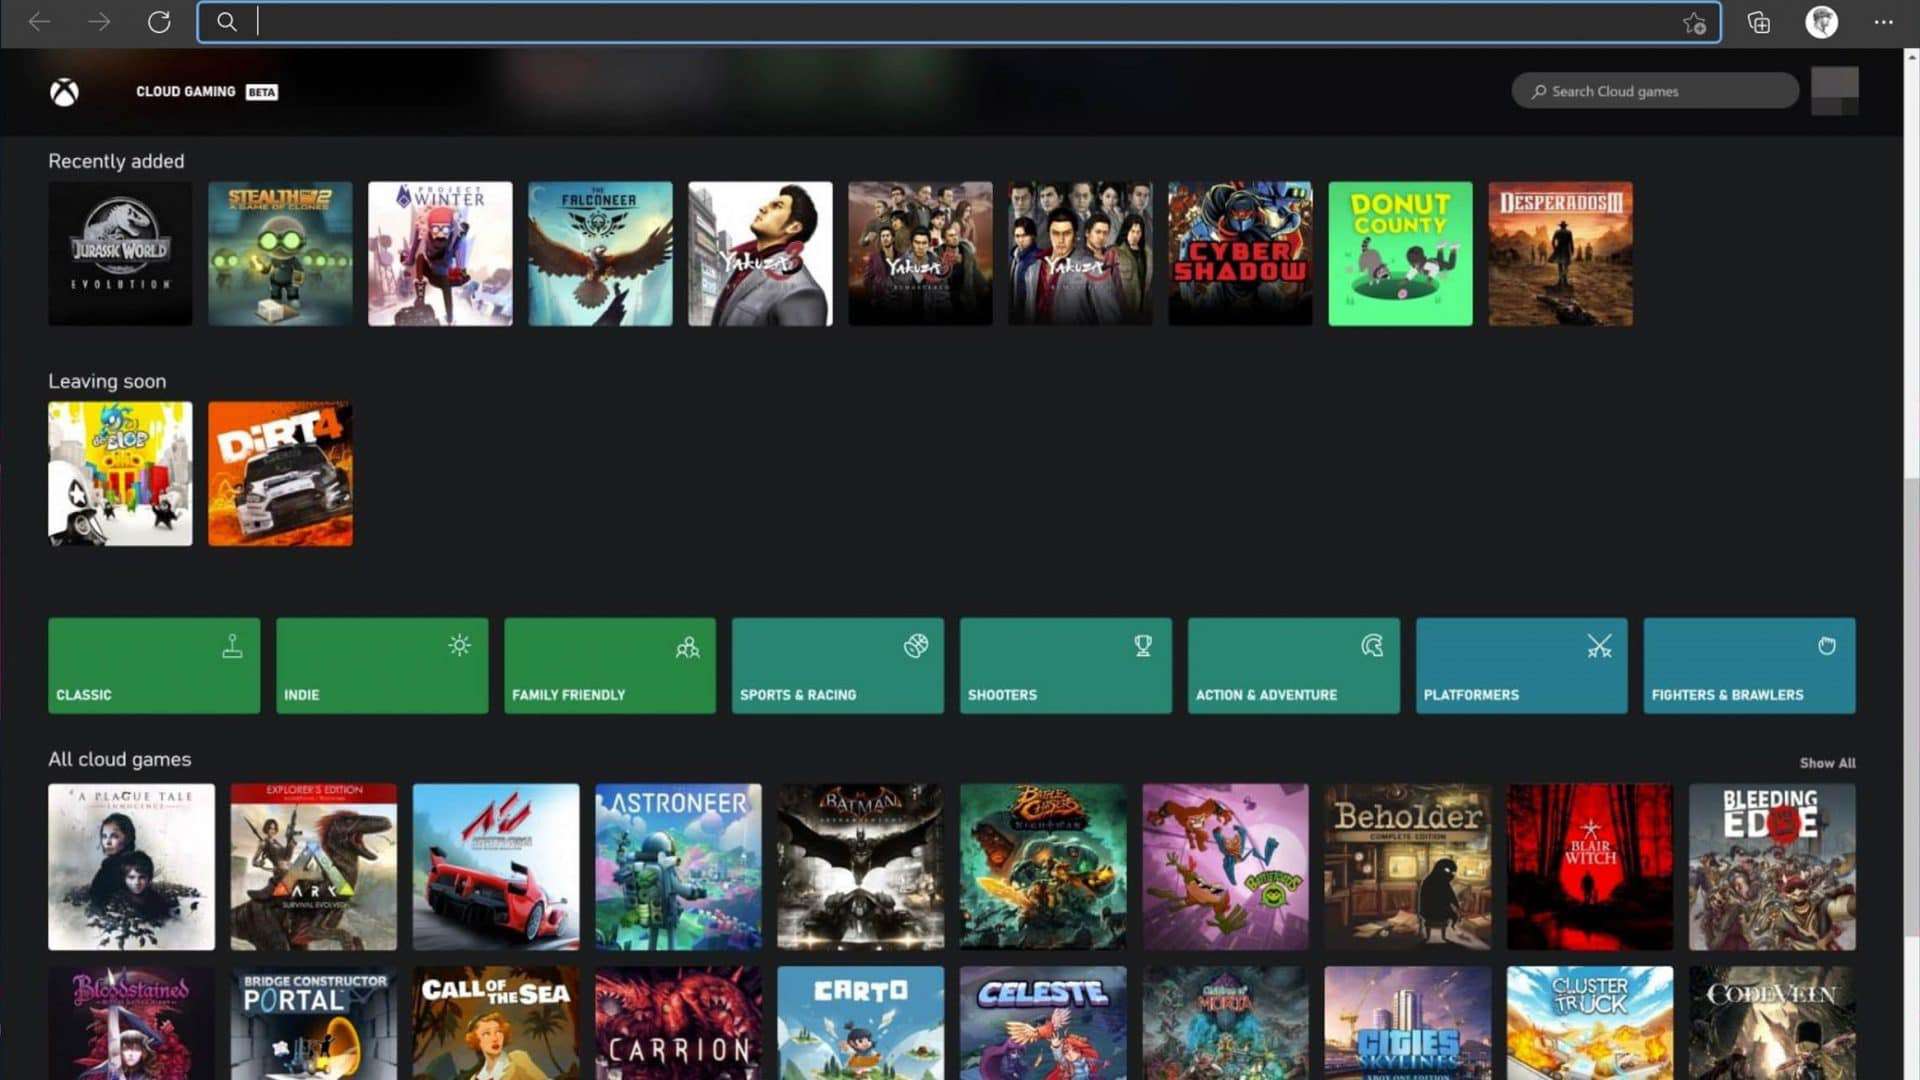Click the Cloud Gaming Beta header link
Viewport: 1920px width, 1080px height.
[207, 92]
